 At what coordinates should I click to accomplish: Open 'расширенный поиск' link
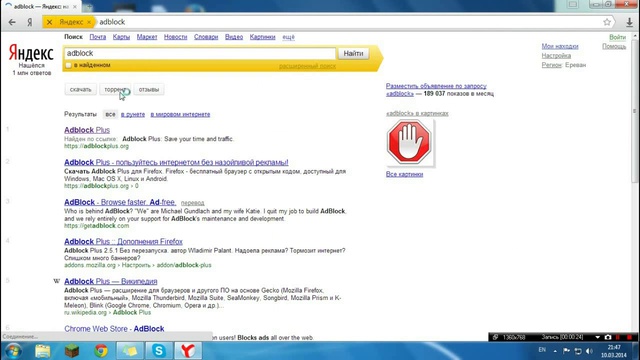coord(307,66)
